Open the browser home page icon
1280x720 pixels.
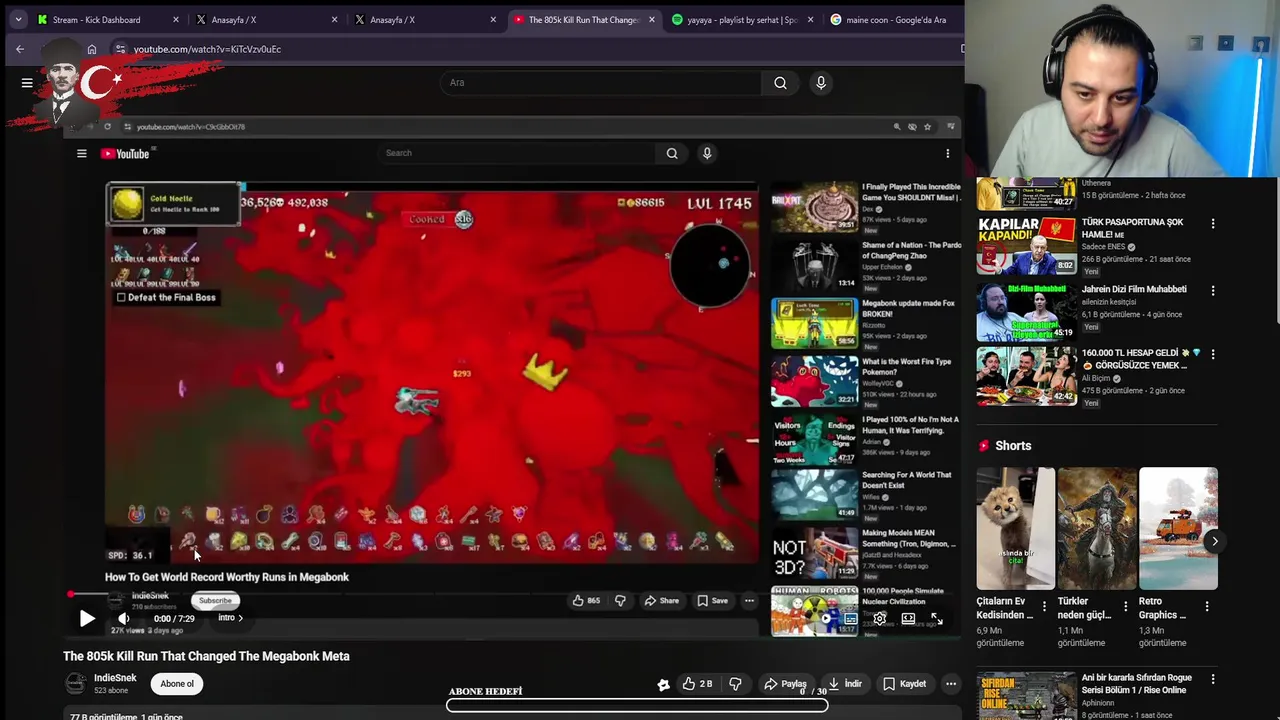tap(92, 49)
